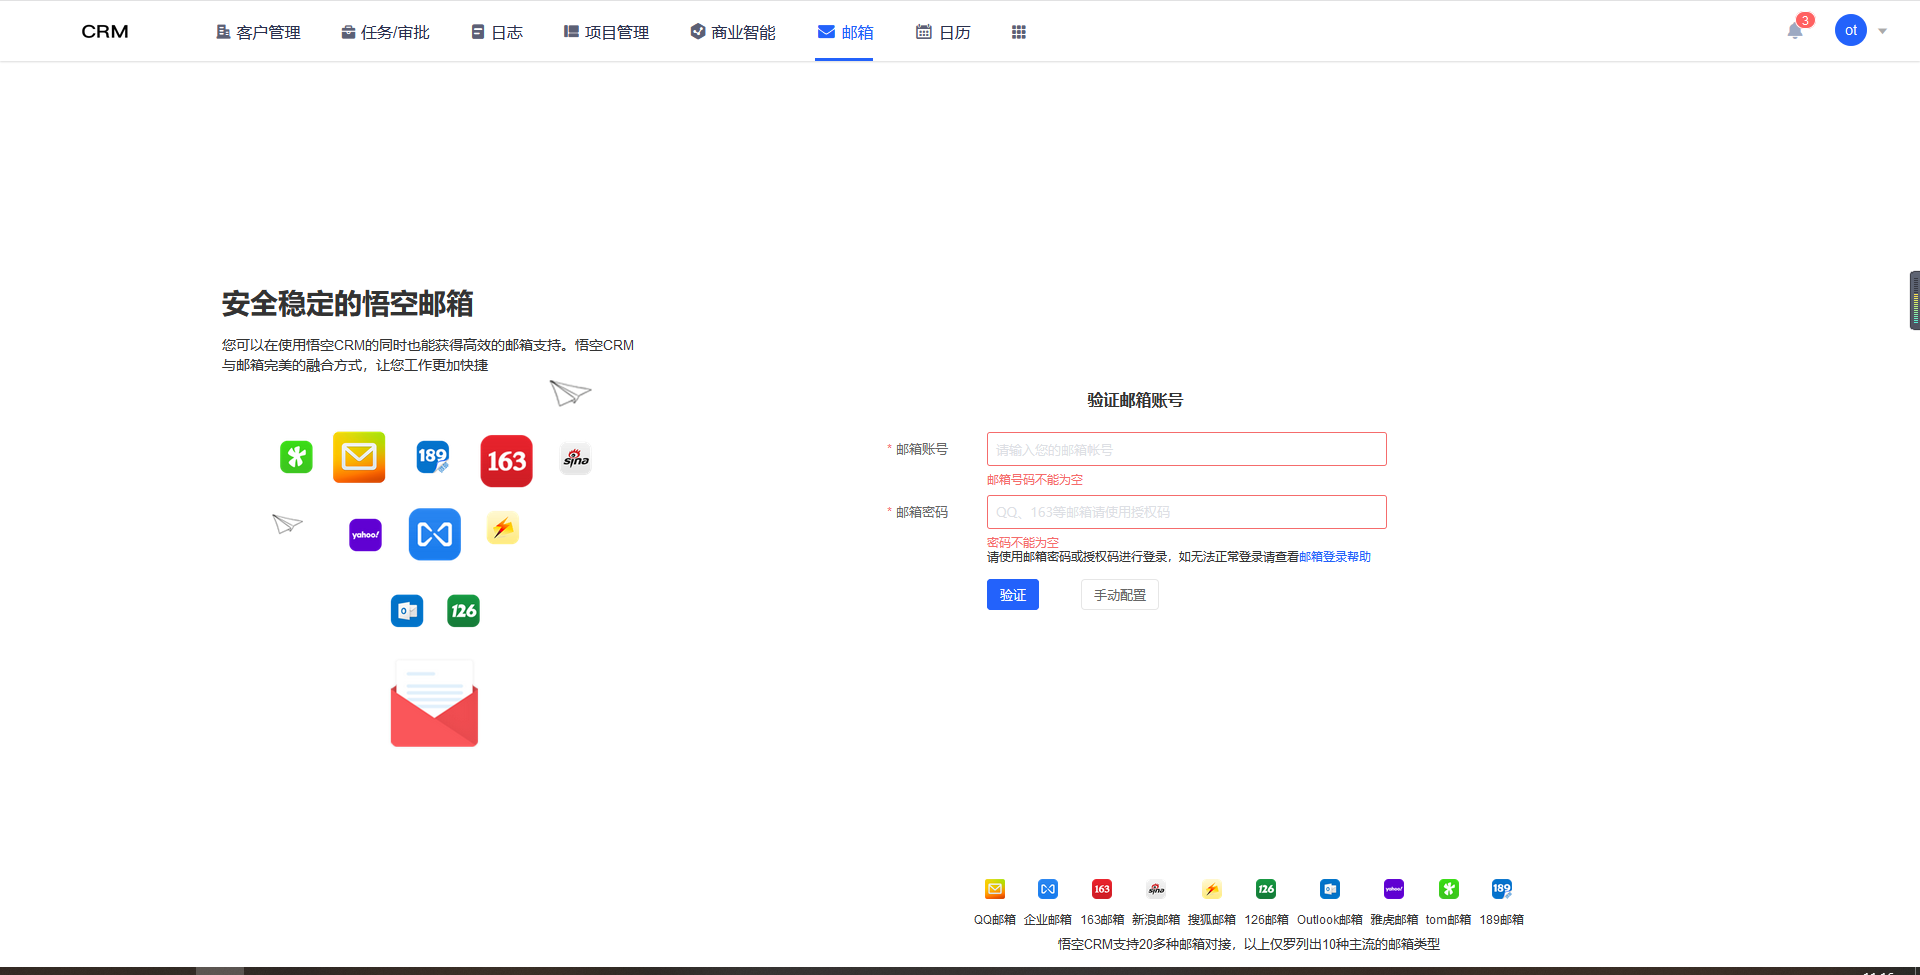Click the large orange QQ mail envelope icon
This screenshot has height=975, width=1920.
[359, 457]
